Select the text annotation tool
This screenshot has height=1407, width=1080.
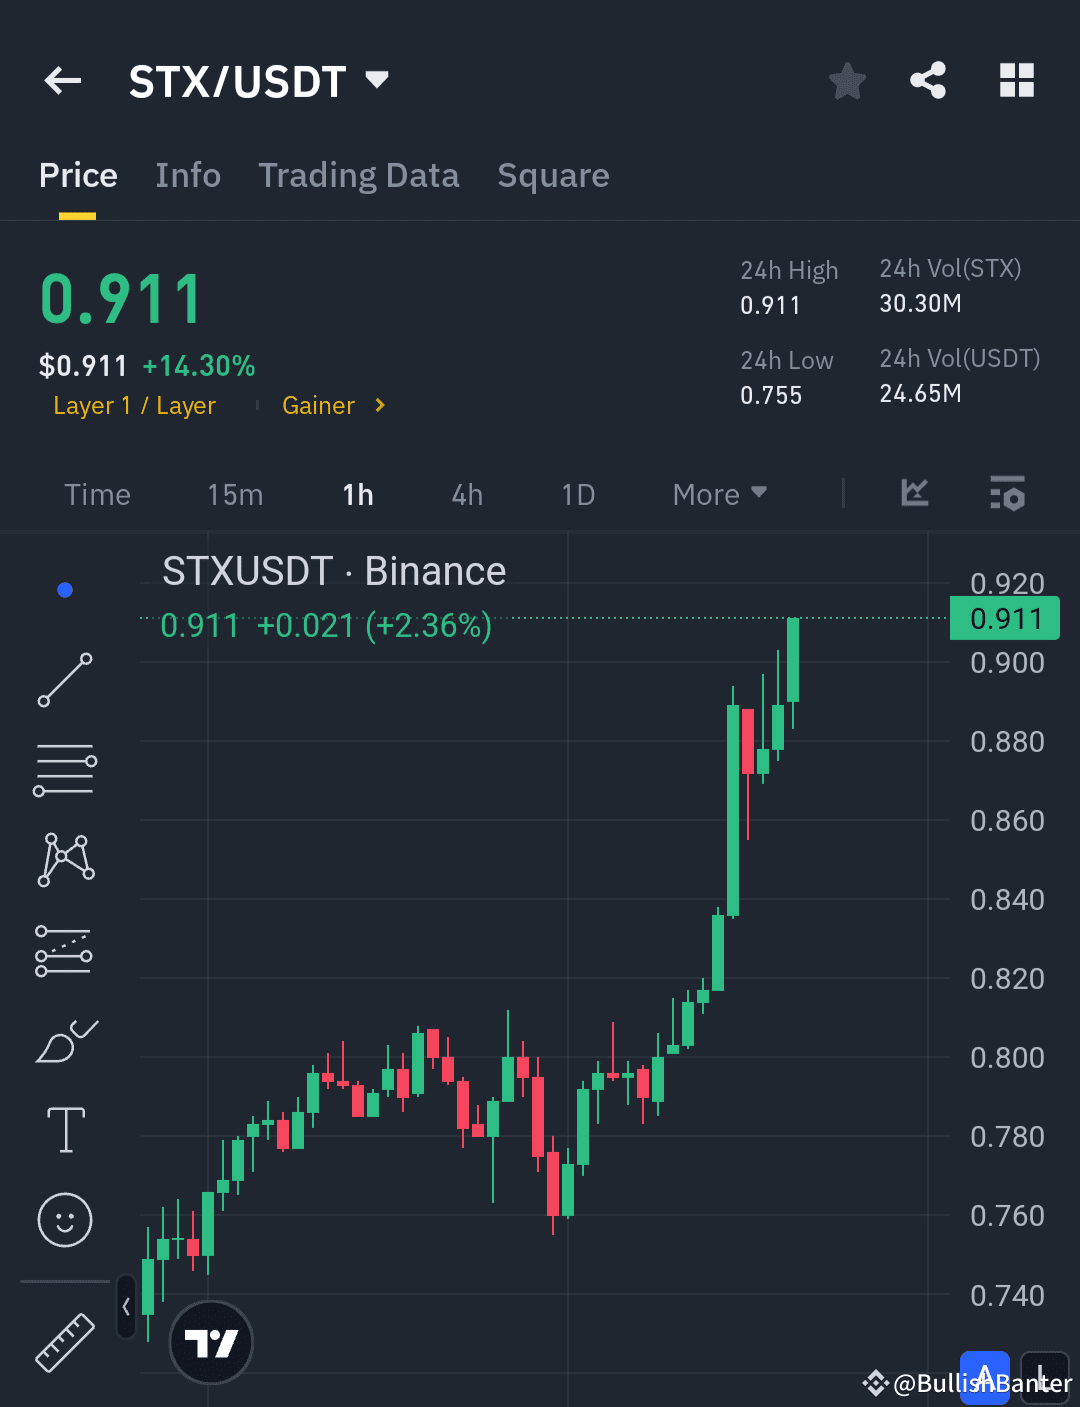click(64, 1129)
